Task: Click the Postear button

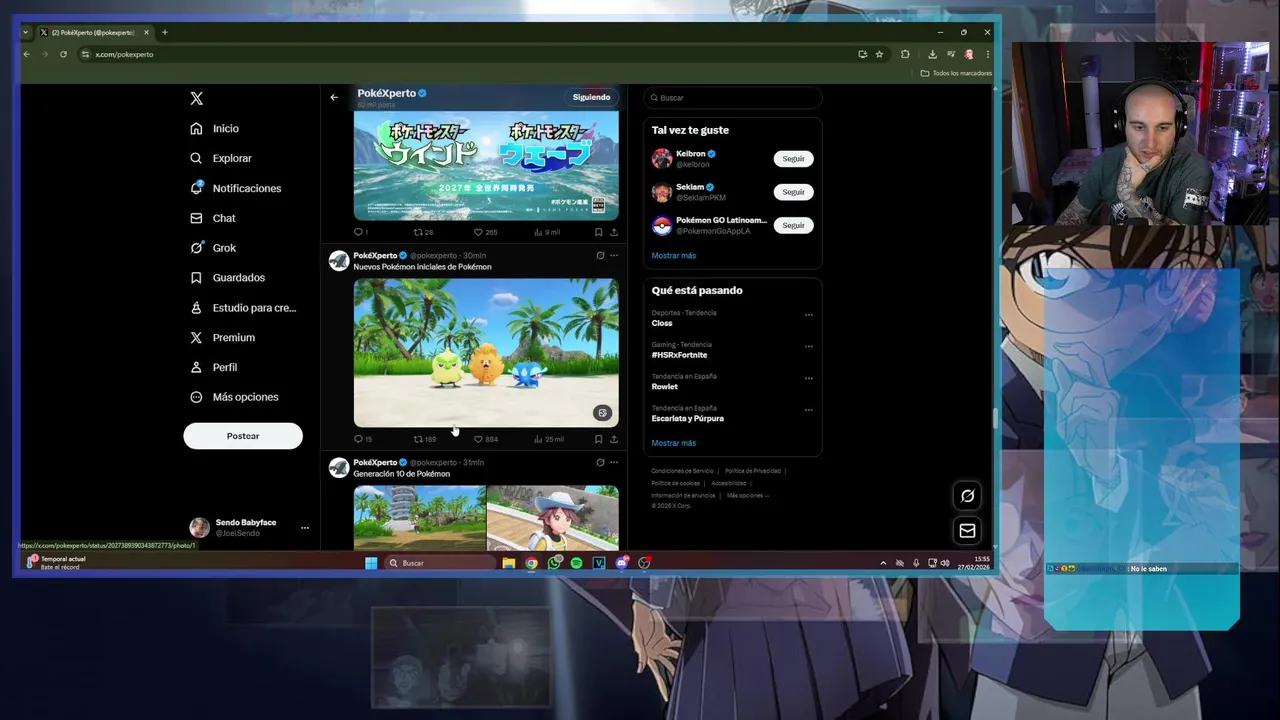Action: coord(243,436)
